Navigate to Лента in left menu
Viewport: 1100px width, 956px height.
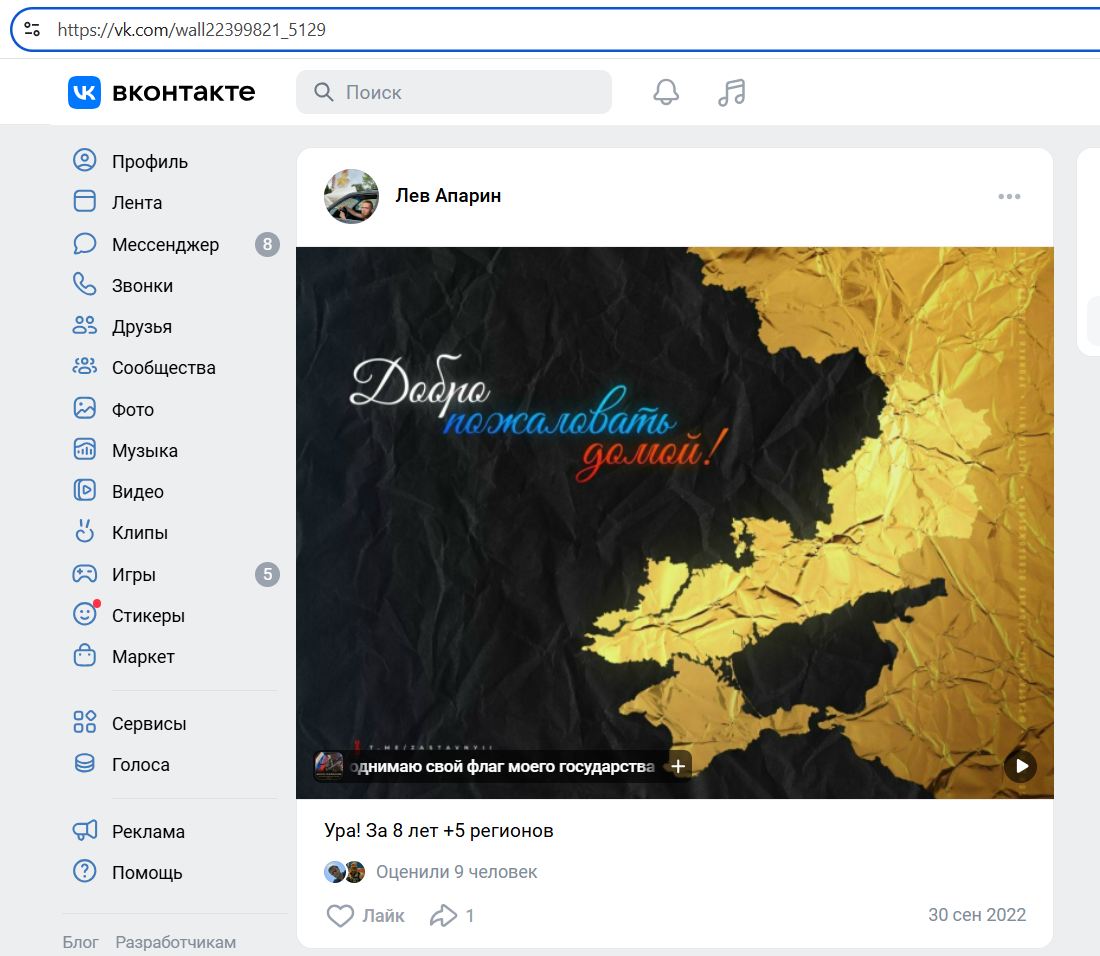click(136, 202)
